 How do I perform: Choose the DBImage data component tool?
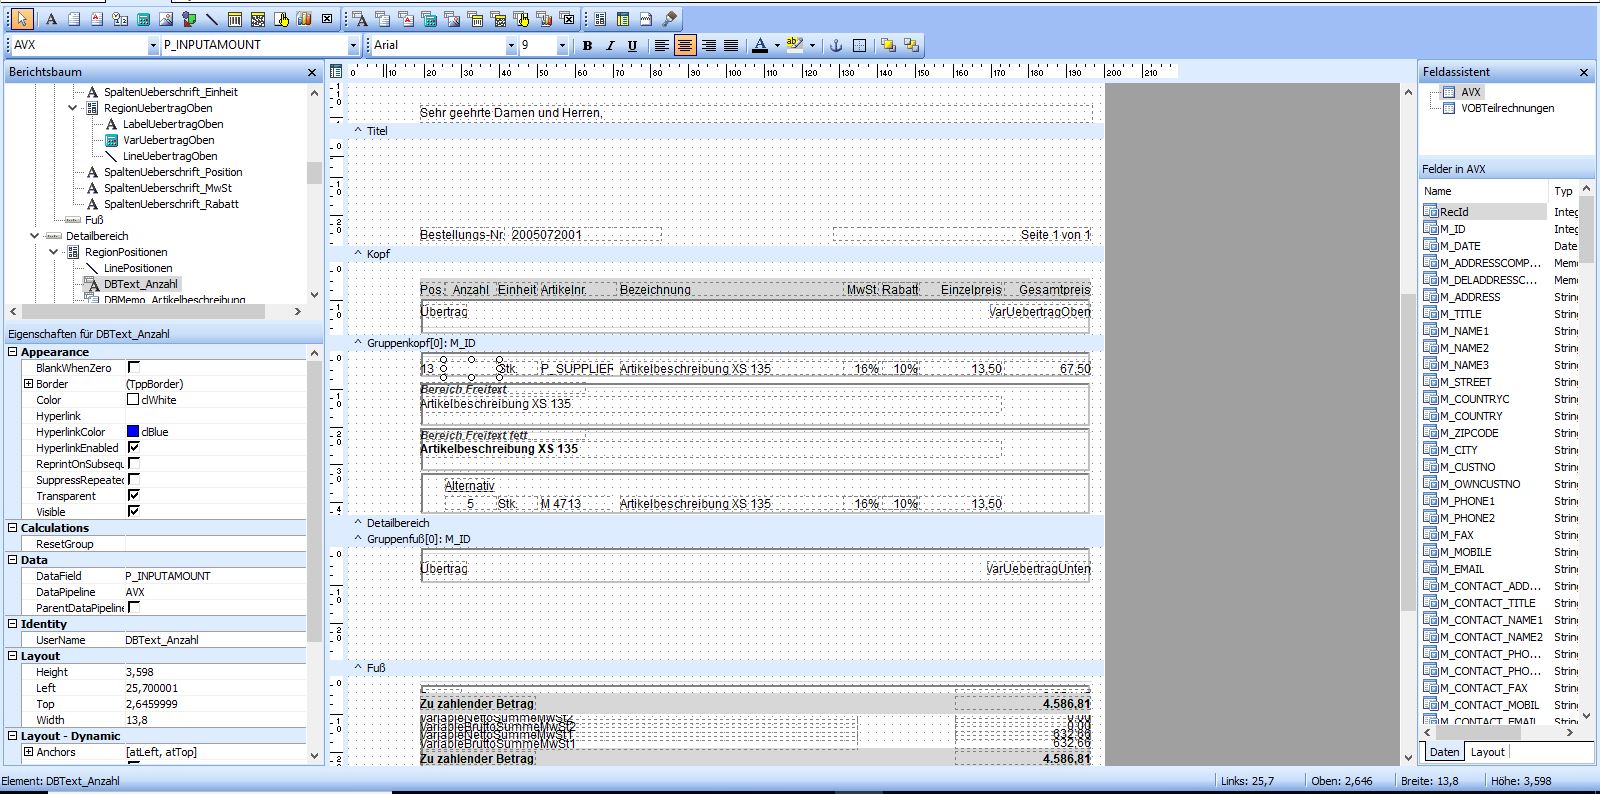pyautogui.click(x=452, y=19)
